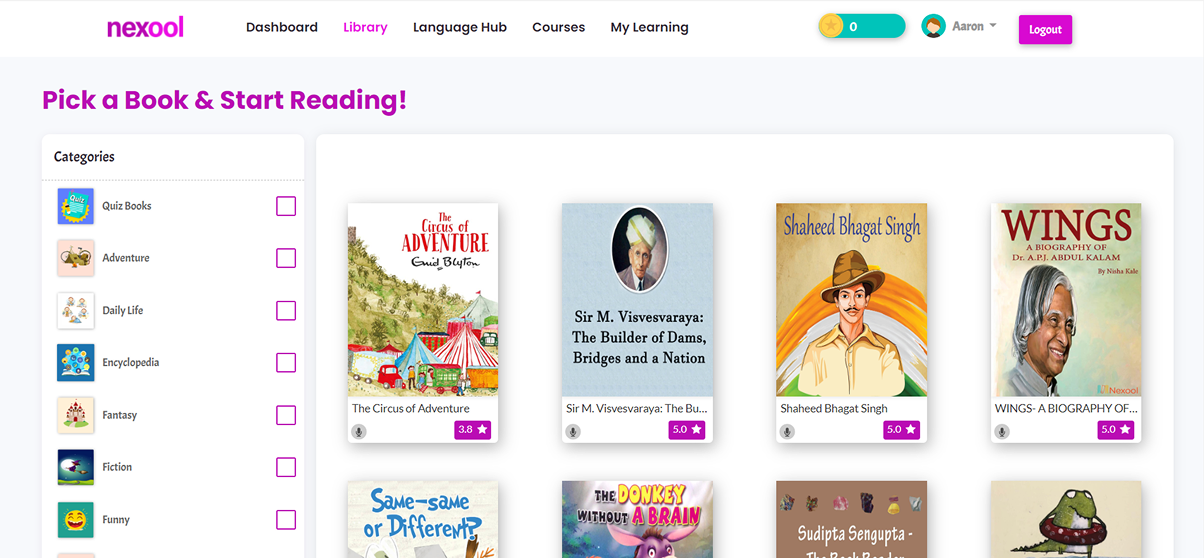The width and height of the screenshot is (1204, 558).
Task: Click the Quiz Books category label
Action: (x=127, y=206)
